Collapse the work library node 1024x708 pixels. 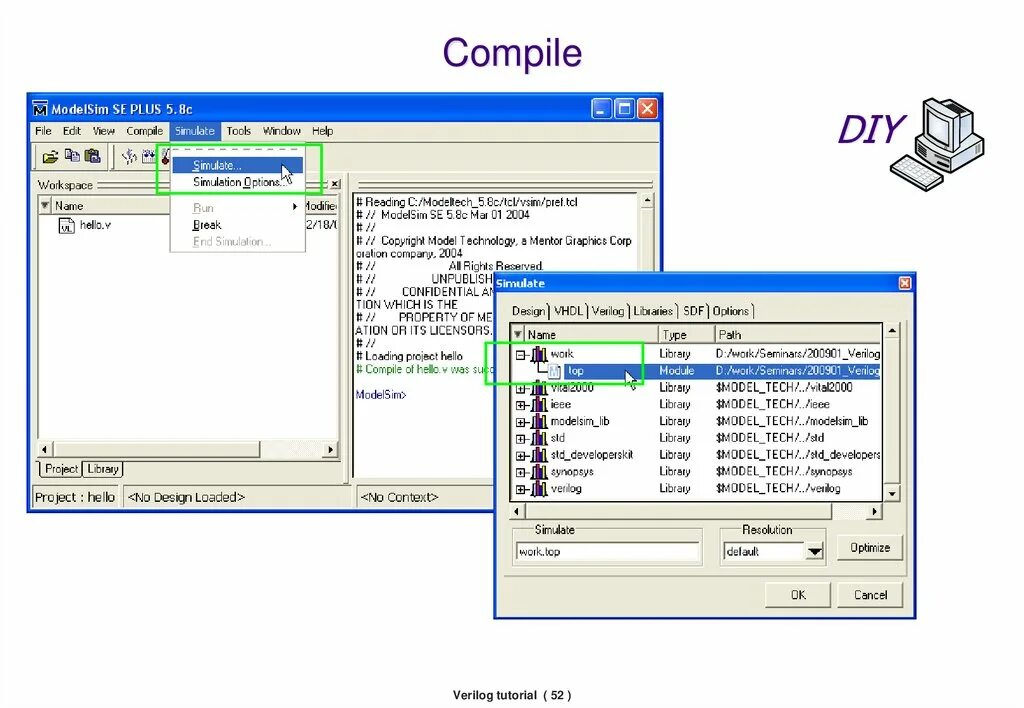pyautogui.click(x=520, y=355)
